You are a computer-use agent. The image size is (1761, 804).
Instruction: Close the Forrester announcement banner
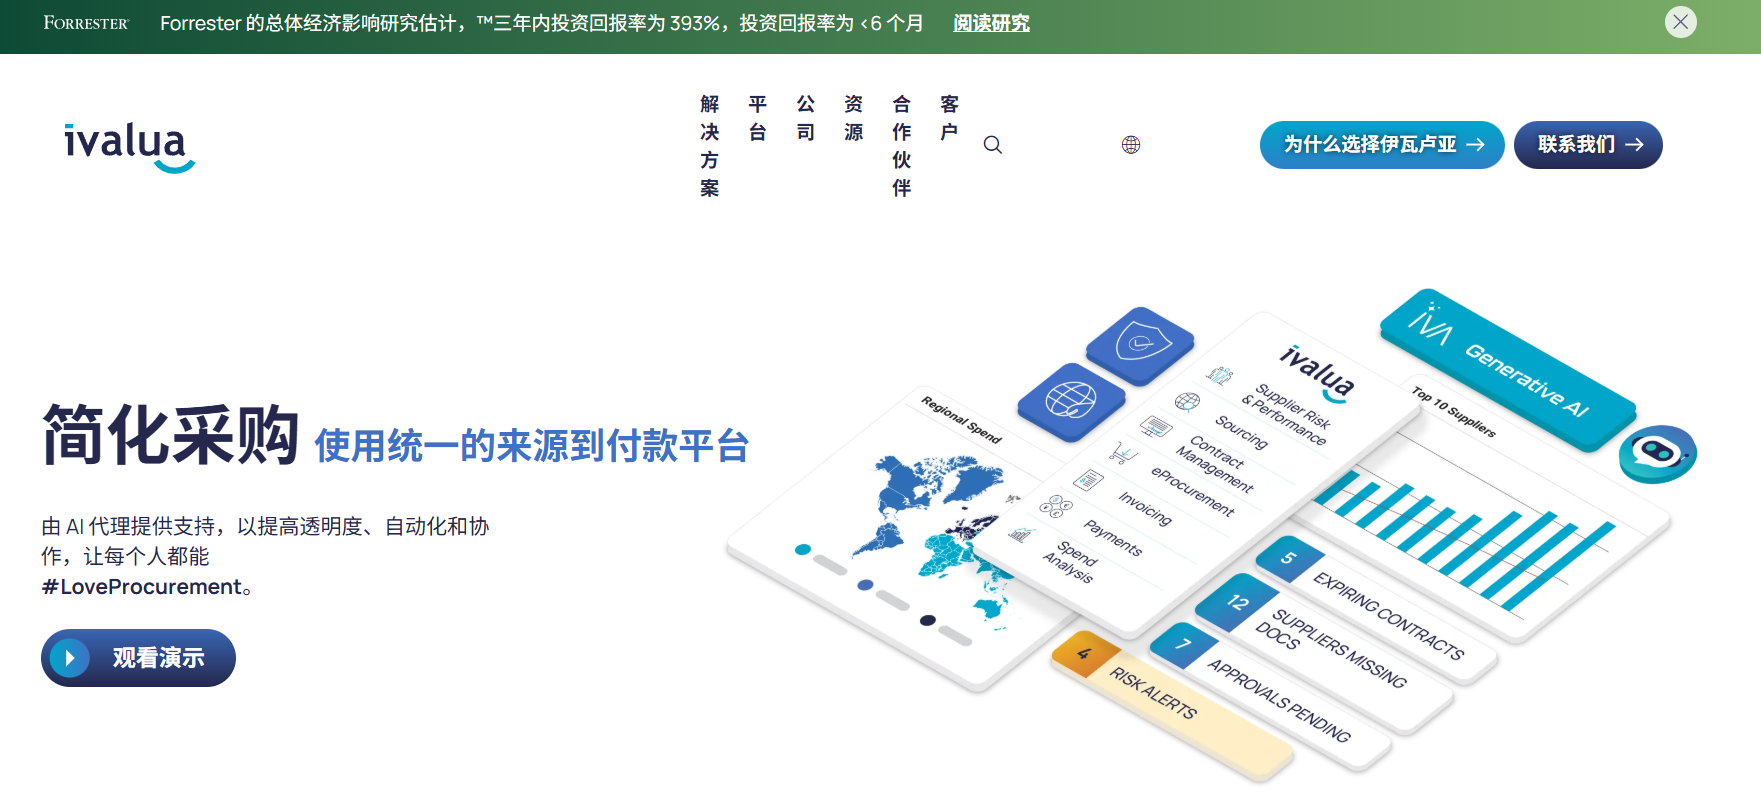pos(1680,22)
